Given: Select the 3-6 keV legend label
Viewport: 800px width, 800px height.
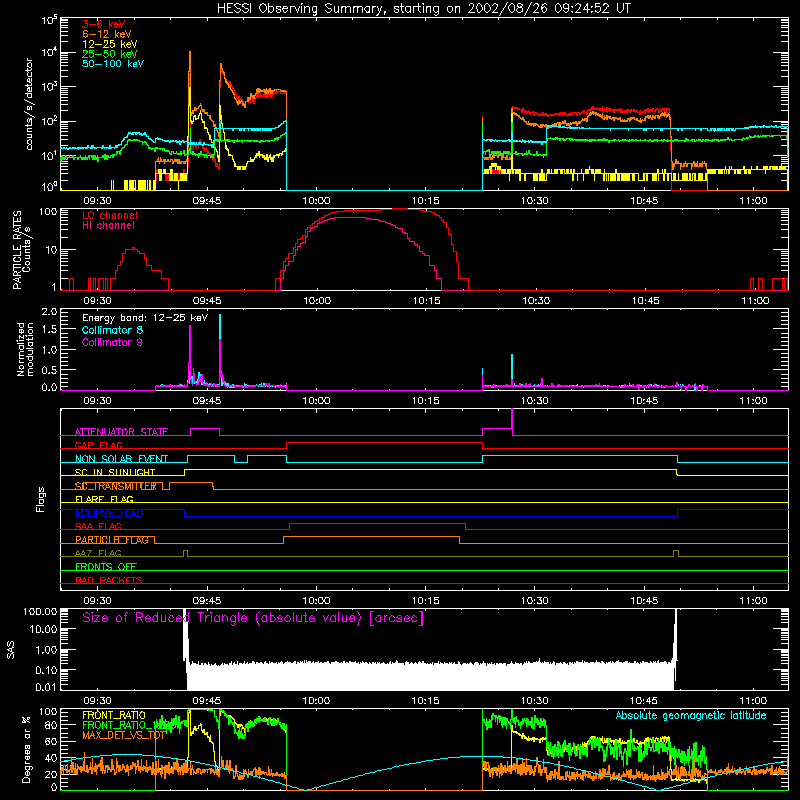Looking at the screenshot, I should pyautogui.click(x=104, y=24).
